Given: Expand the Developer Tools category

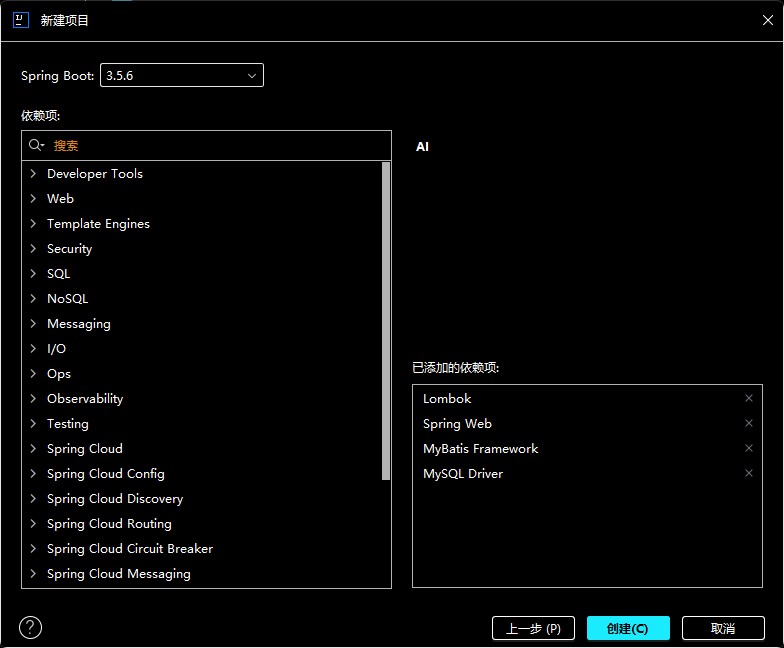Looking at the screenshot, I should tap(33, 174).
